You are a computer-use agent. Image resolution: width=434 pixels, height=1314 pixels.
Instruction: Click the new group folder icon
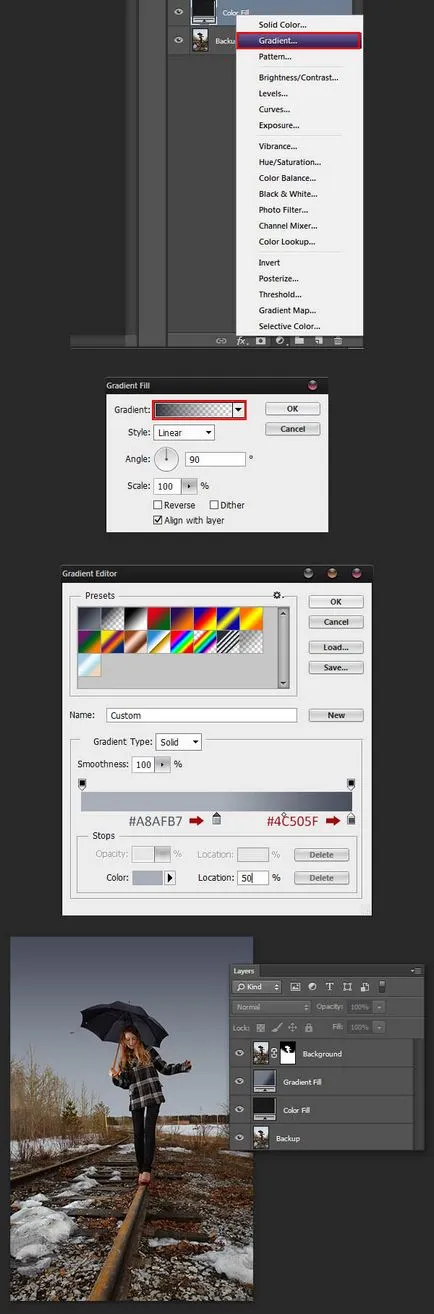tap(299, 340)
